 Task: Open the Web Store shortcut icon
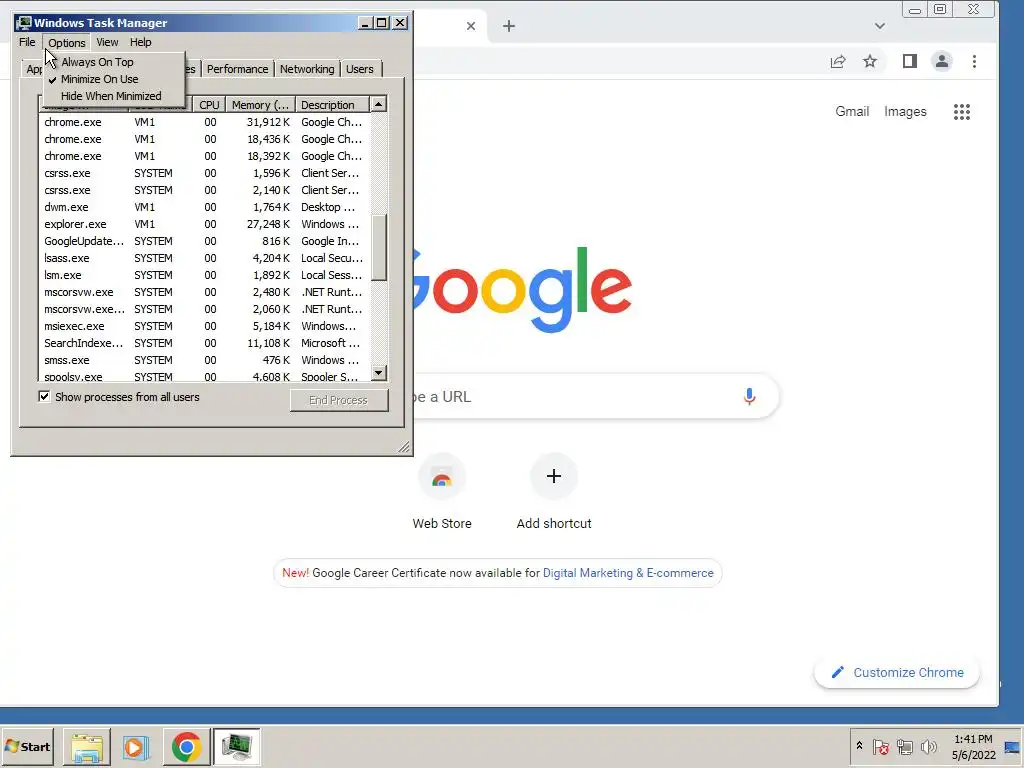[441, 477]
